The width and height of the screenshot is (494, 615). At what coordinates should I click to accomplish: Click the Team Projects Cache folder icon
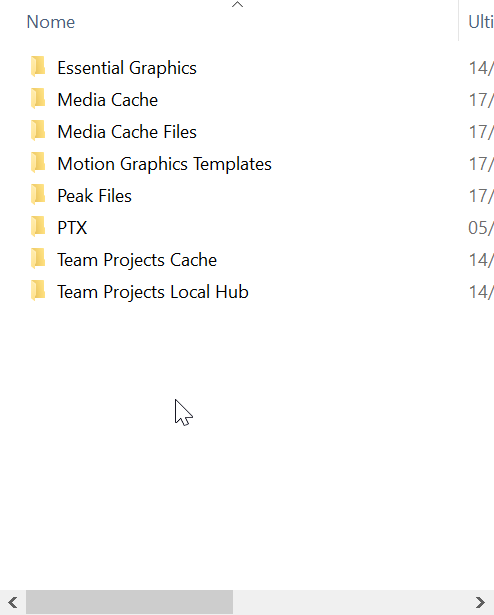pos(38,259)
